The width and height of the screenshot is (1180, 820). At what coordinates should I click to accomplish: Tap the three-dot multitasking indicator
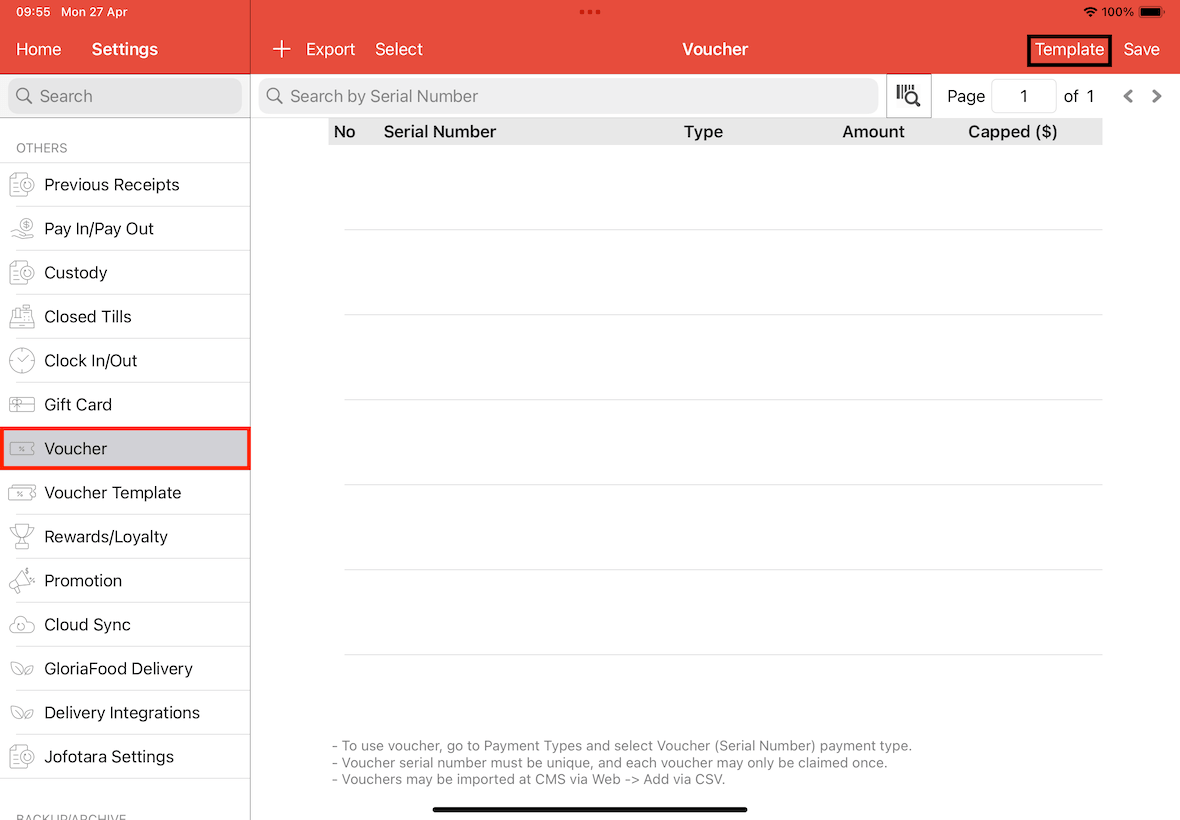coord(590,12)
